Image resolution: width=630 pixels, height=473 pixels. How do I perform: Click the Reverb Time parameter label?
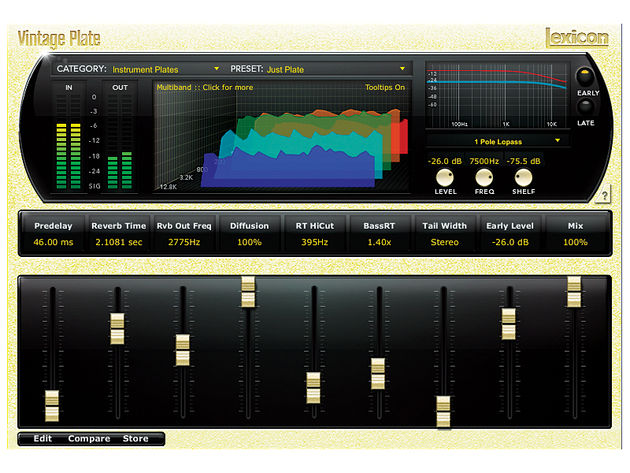pyautogui.click(x=119, y=226)
